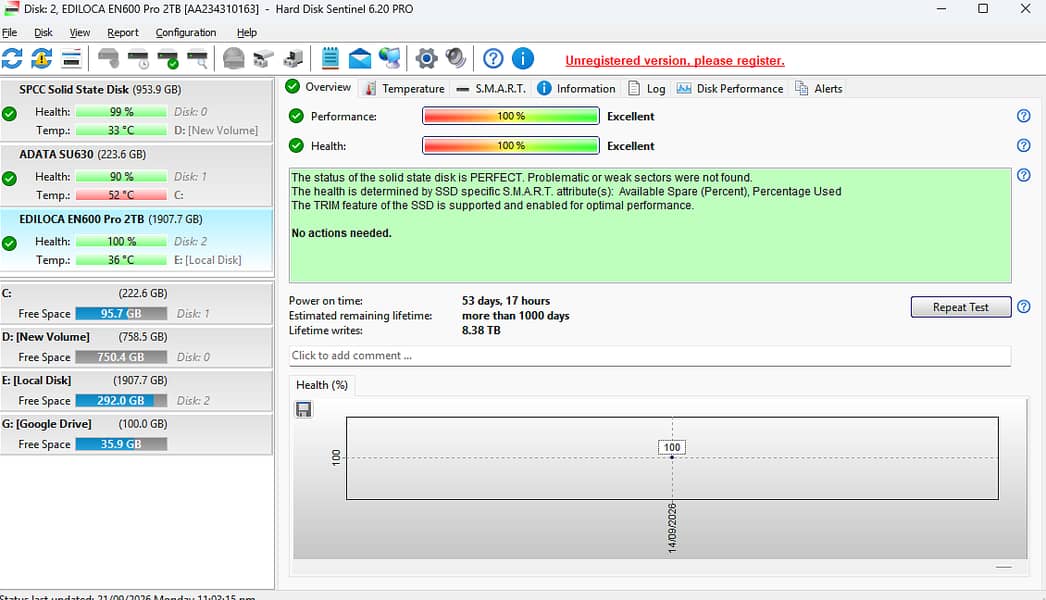Click the refresh with warning sign icon
This screenshot has width=1046, height=600.
(x=41, y=59)
